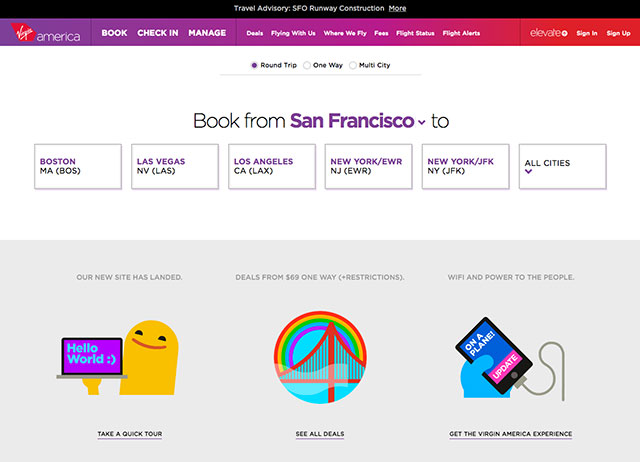Click See All Deals link
The width and height of the screenshot is (640, 462).
(x=320, y=434)
